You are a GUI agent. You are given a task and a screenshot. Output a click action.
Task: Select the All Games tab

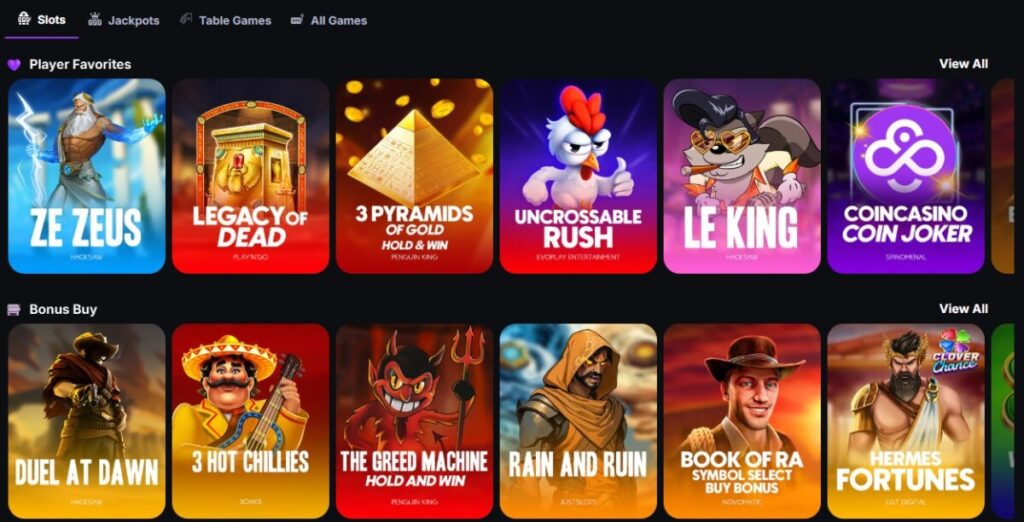click(328, 20)
